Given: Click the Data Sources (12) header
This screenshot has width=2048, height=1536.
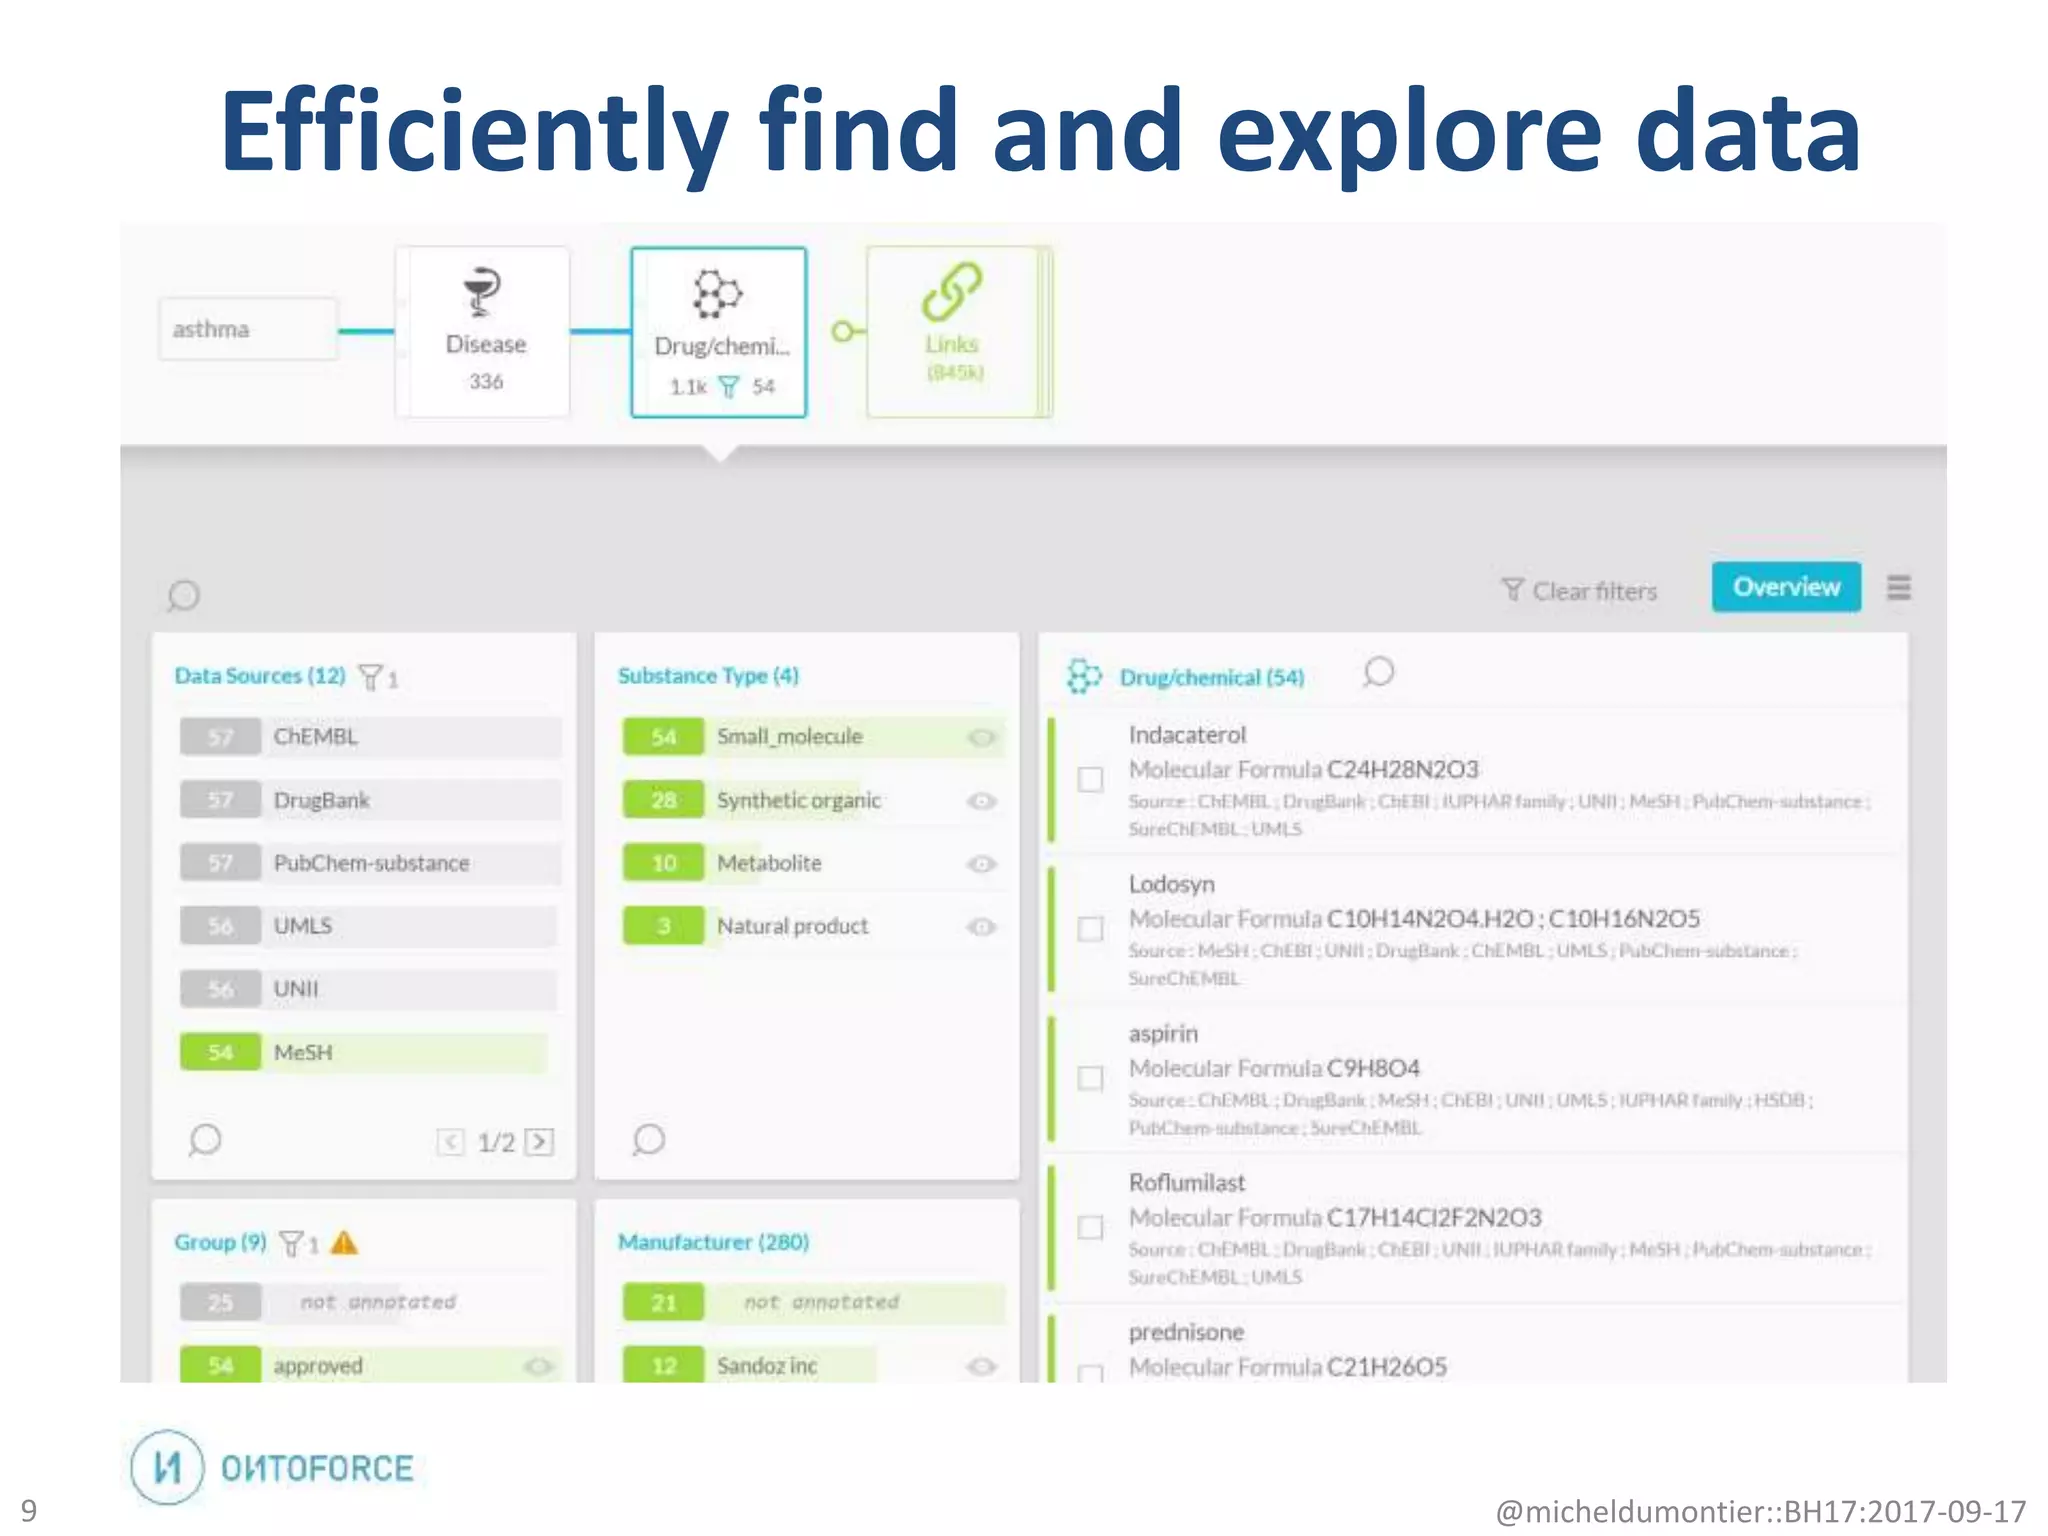Looking at the screenshot, I should (x=260, y=676).
